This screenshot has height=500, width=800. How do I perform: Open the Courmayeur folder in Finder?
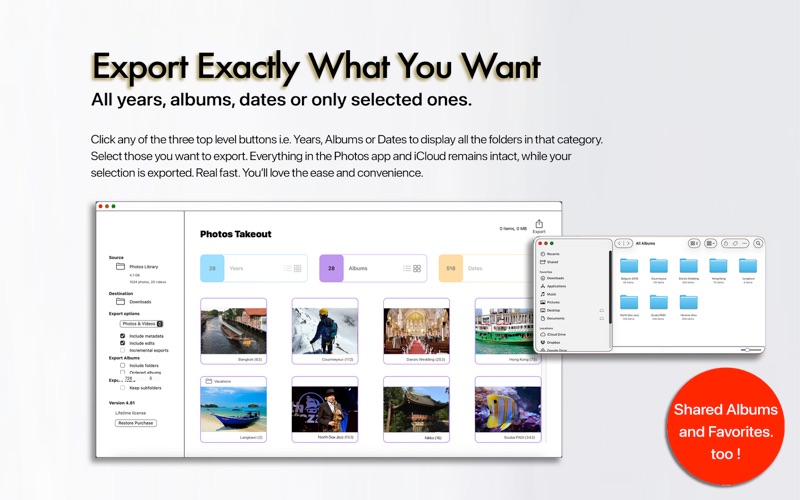pyautogui.click(x=659, y=266)
